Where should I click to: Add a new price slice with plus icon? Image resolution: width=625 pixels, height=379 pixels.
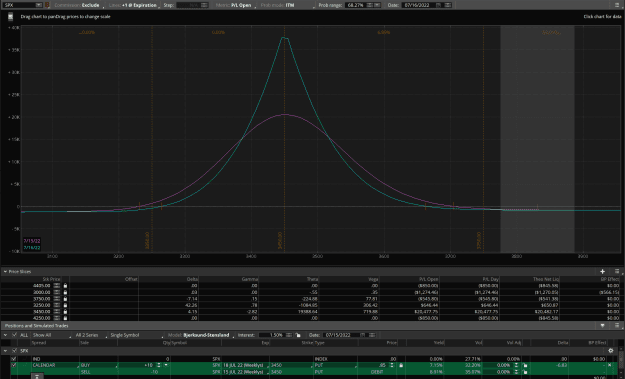click(x=602, y=271)
